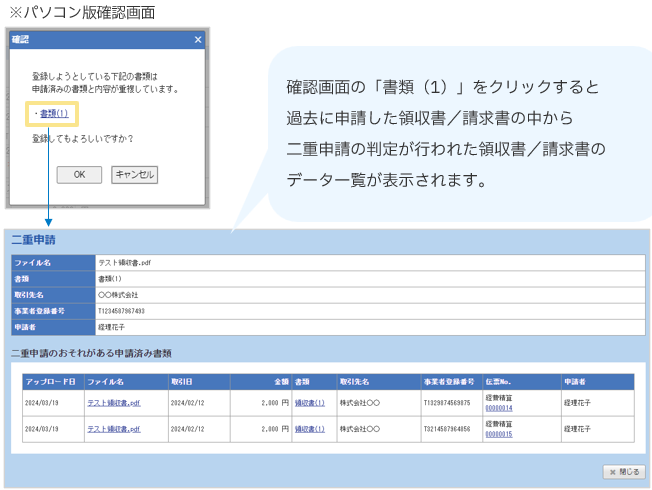Open テスト領収書.pdf in the 00000015 voucher row
This screenshot has width=652, height=490.
(x=113, y=429)
